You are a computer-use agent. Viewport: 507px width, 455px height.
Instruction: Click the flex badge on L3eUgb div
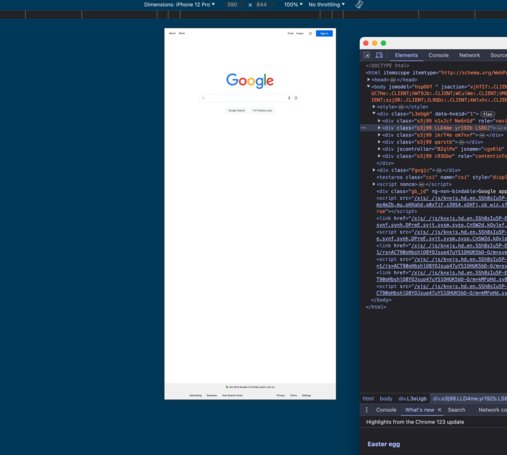tap(488, 114)
